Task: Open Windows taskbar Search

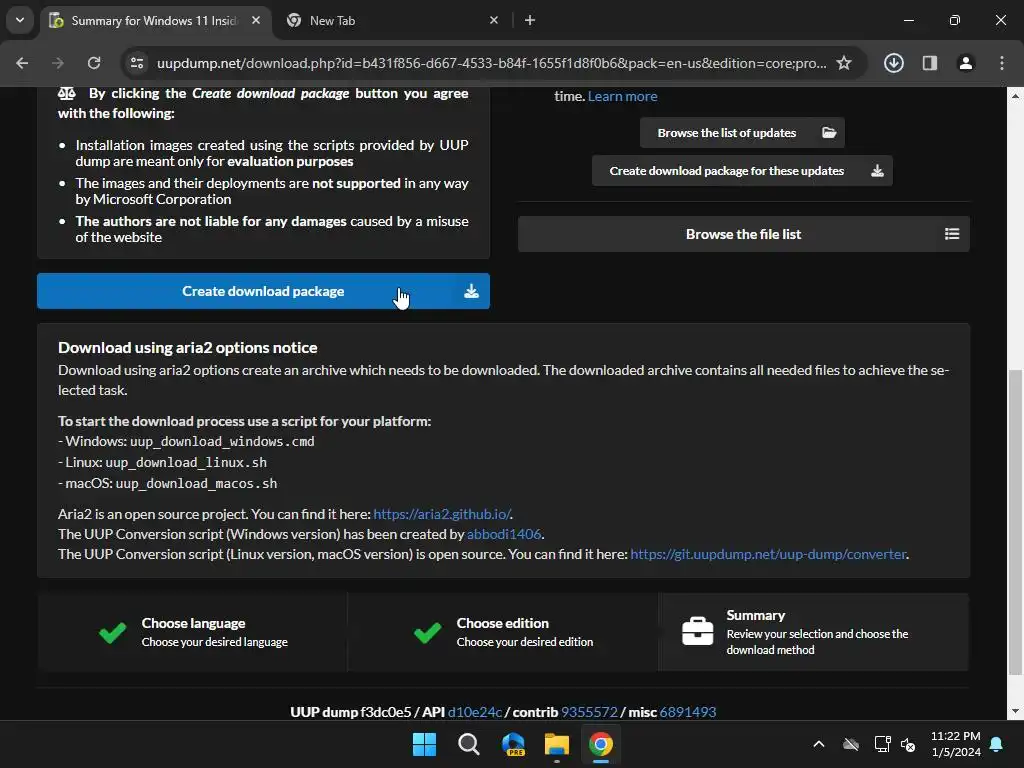Action: (468, 744)
